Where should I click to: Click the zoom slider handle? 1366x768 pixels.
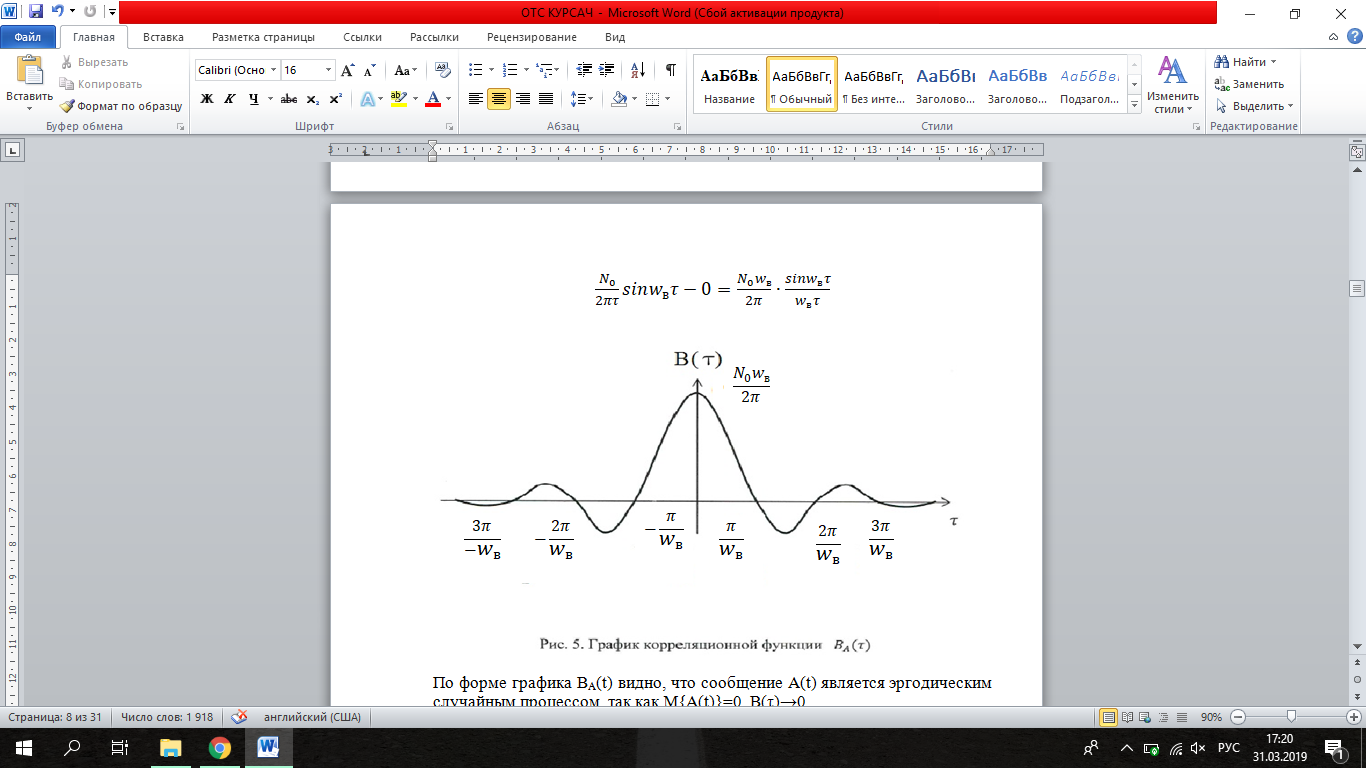[1292, 717]
